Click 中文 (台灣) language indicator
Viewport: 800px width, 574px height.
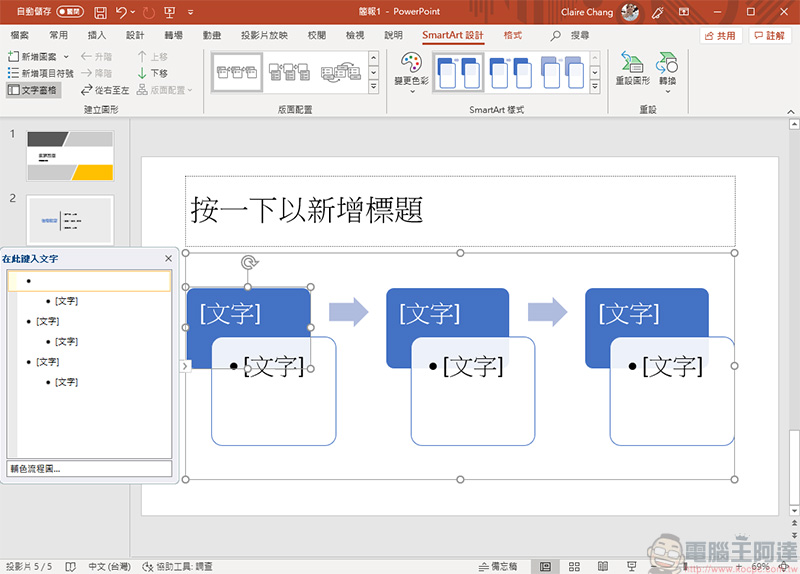109,566
